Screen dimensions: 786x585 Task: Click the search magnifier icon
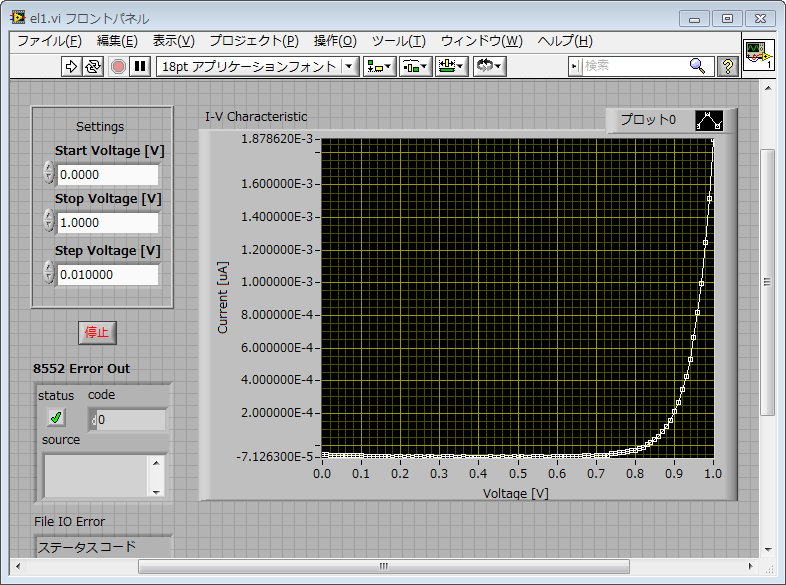[x=697, y=66]
